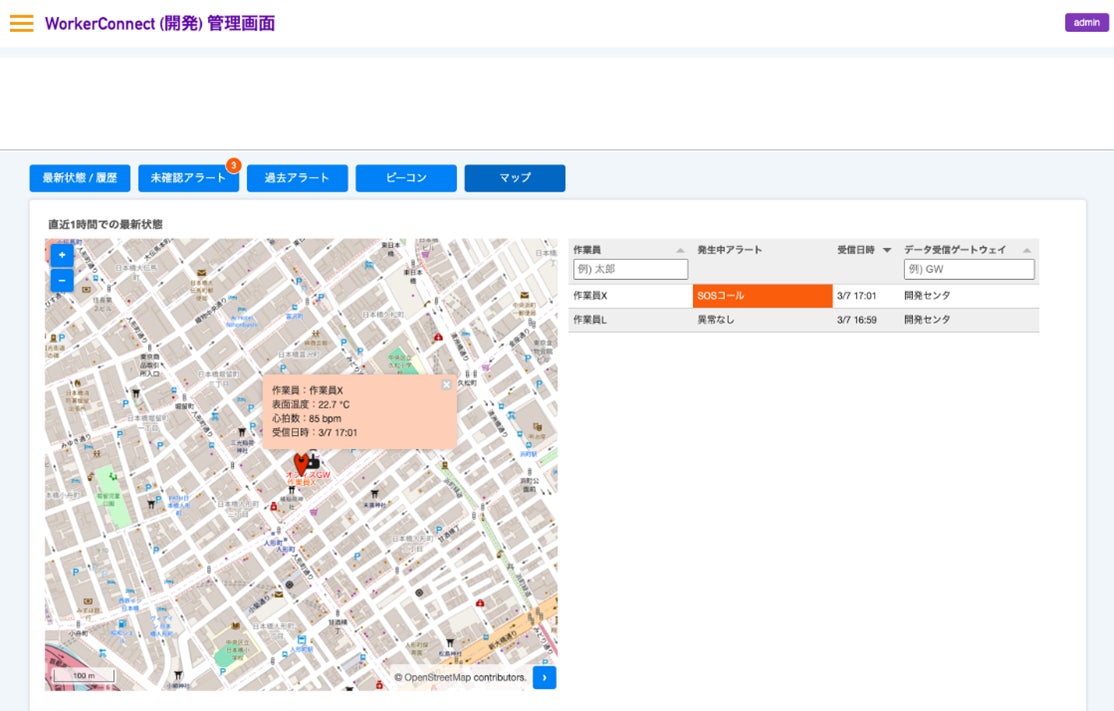Zoom in the map with plus button
Image resolution: width=1114 pixels, height=711 pixels.
62,255
